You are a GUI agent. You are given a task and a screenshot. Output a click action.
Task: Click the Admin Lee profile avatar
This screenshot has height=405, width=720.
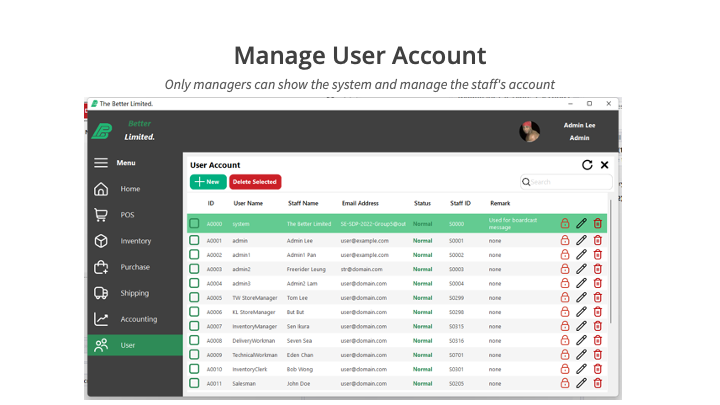(529, 132)
